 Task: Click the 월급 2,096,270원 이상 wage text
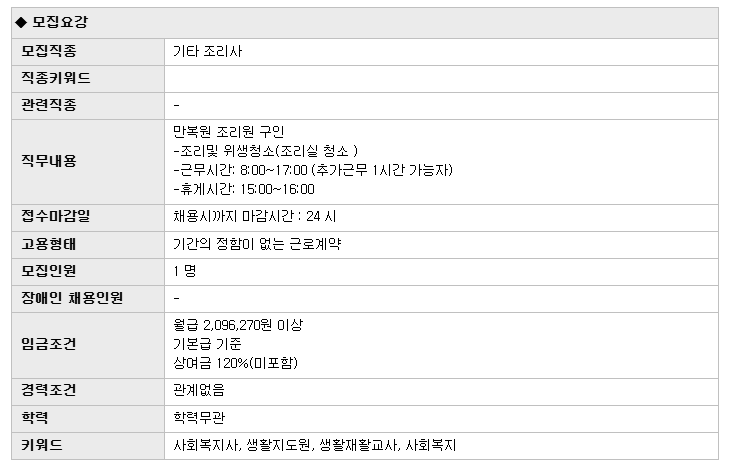point(238,325)
